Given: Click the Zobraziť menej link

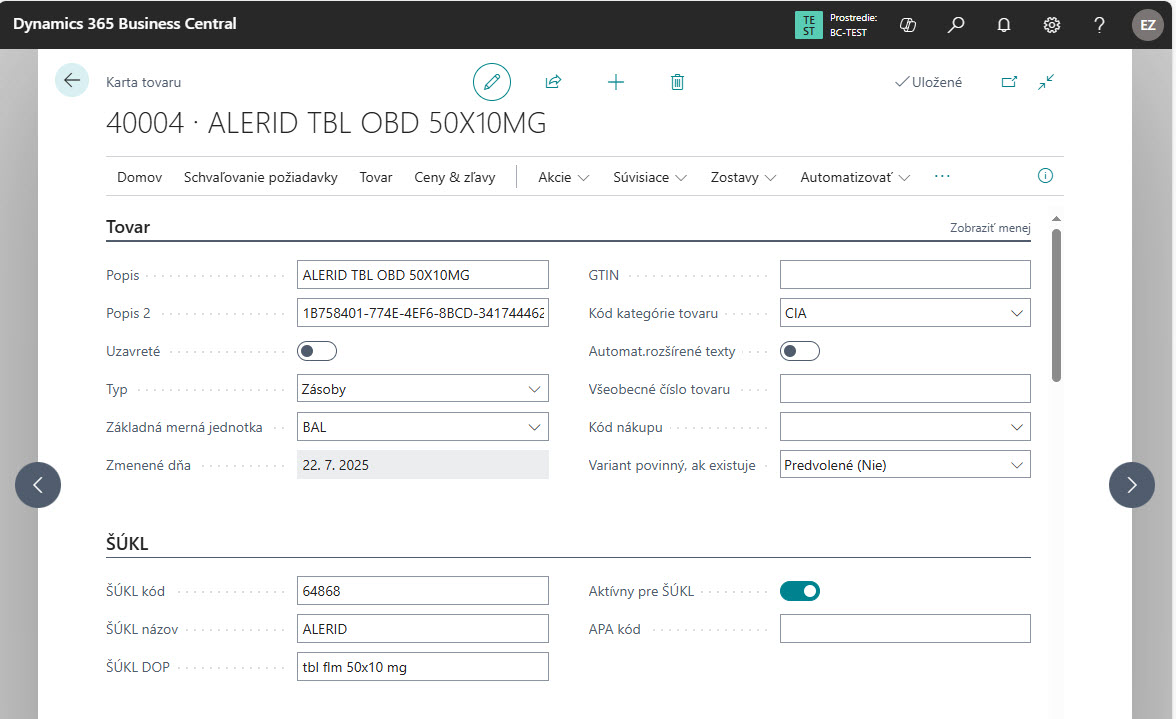Looking at the screenshot, I should point(989,228).
